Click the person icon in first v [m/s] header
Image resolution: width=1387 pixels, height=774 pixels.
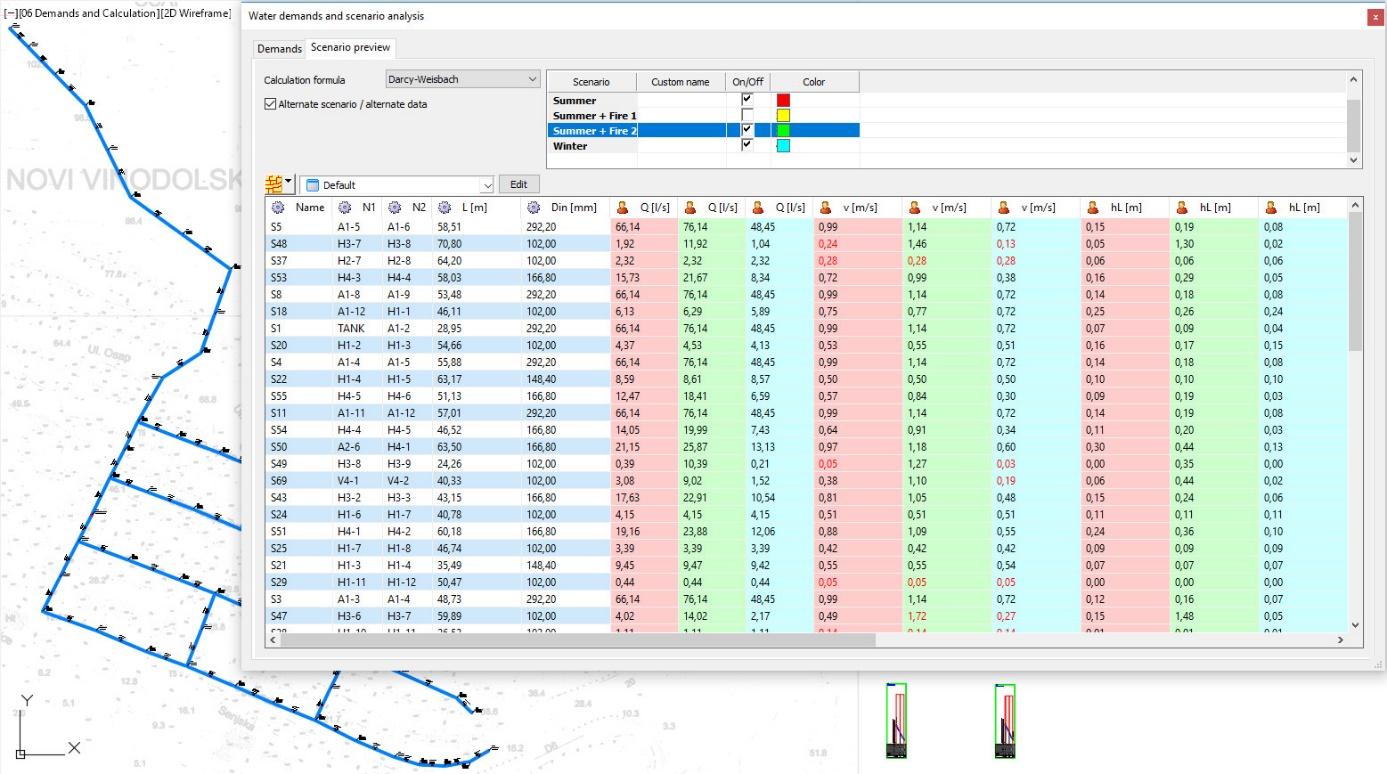point(826,208)
